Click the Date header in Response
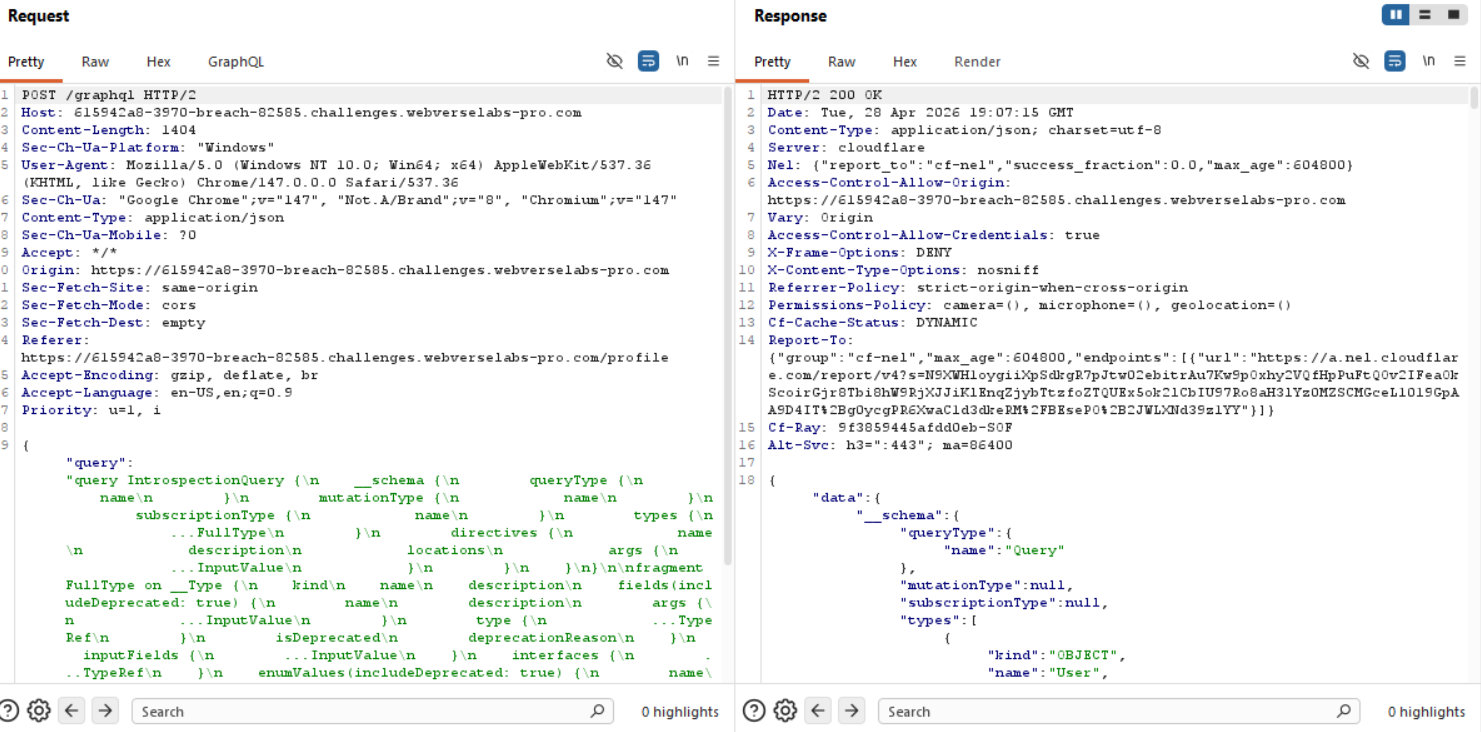This screenshot has width=1481, height=732. tap(921, 112)
